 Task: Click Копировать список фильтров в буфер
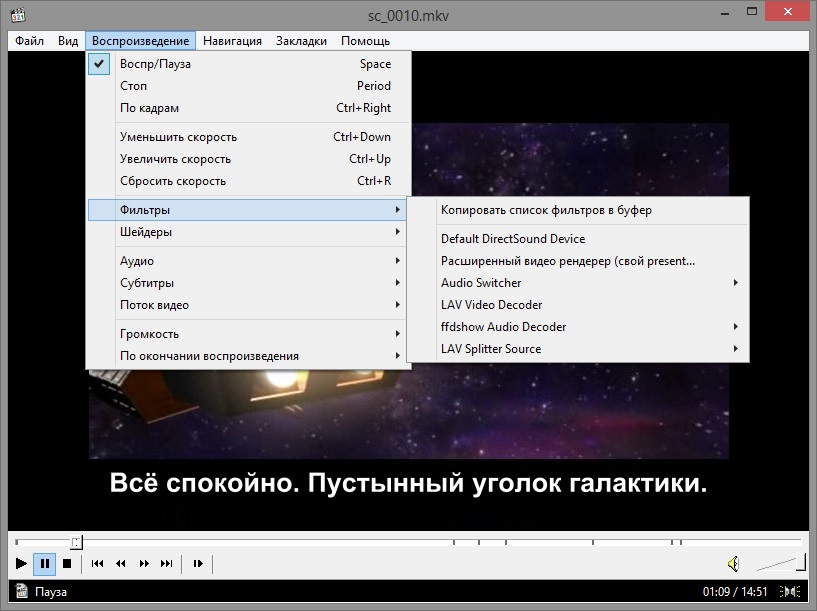point(546,210)
